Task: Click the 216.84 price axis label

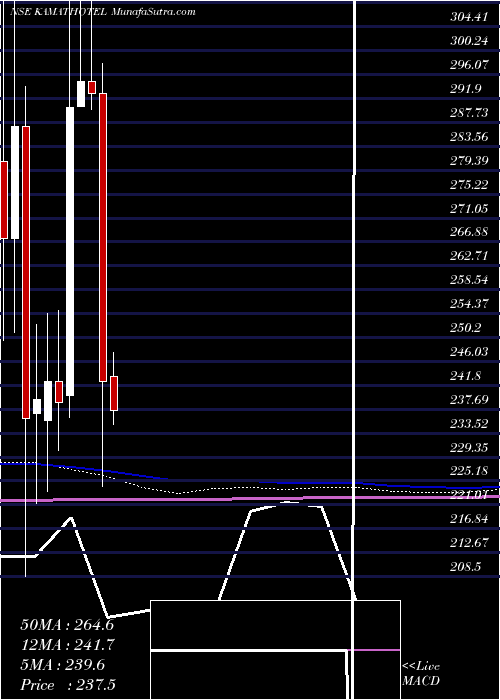Action: click(469, 519)
